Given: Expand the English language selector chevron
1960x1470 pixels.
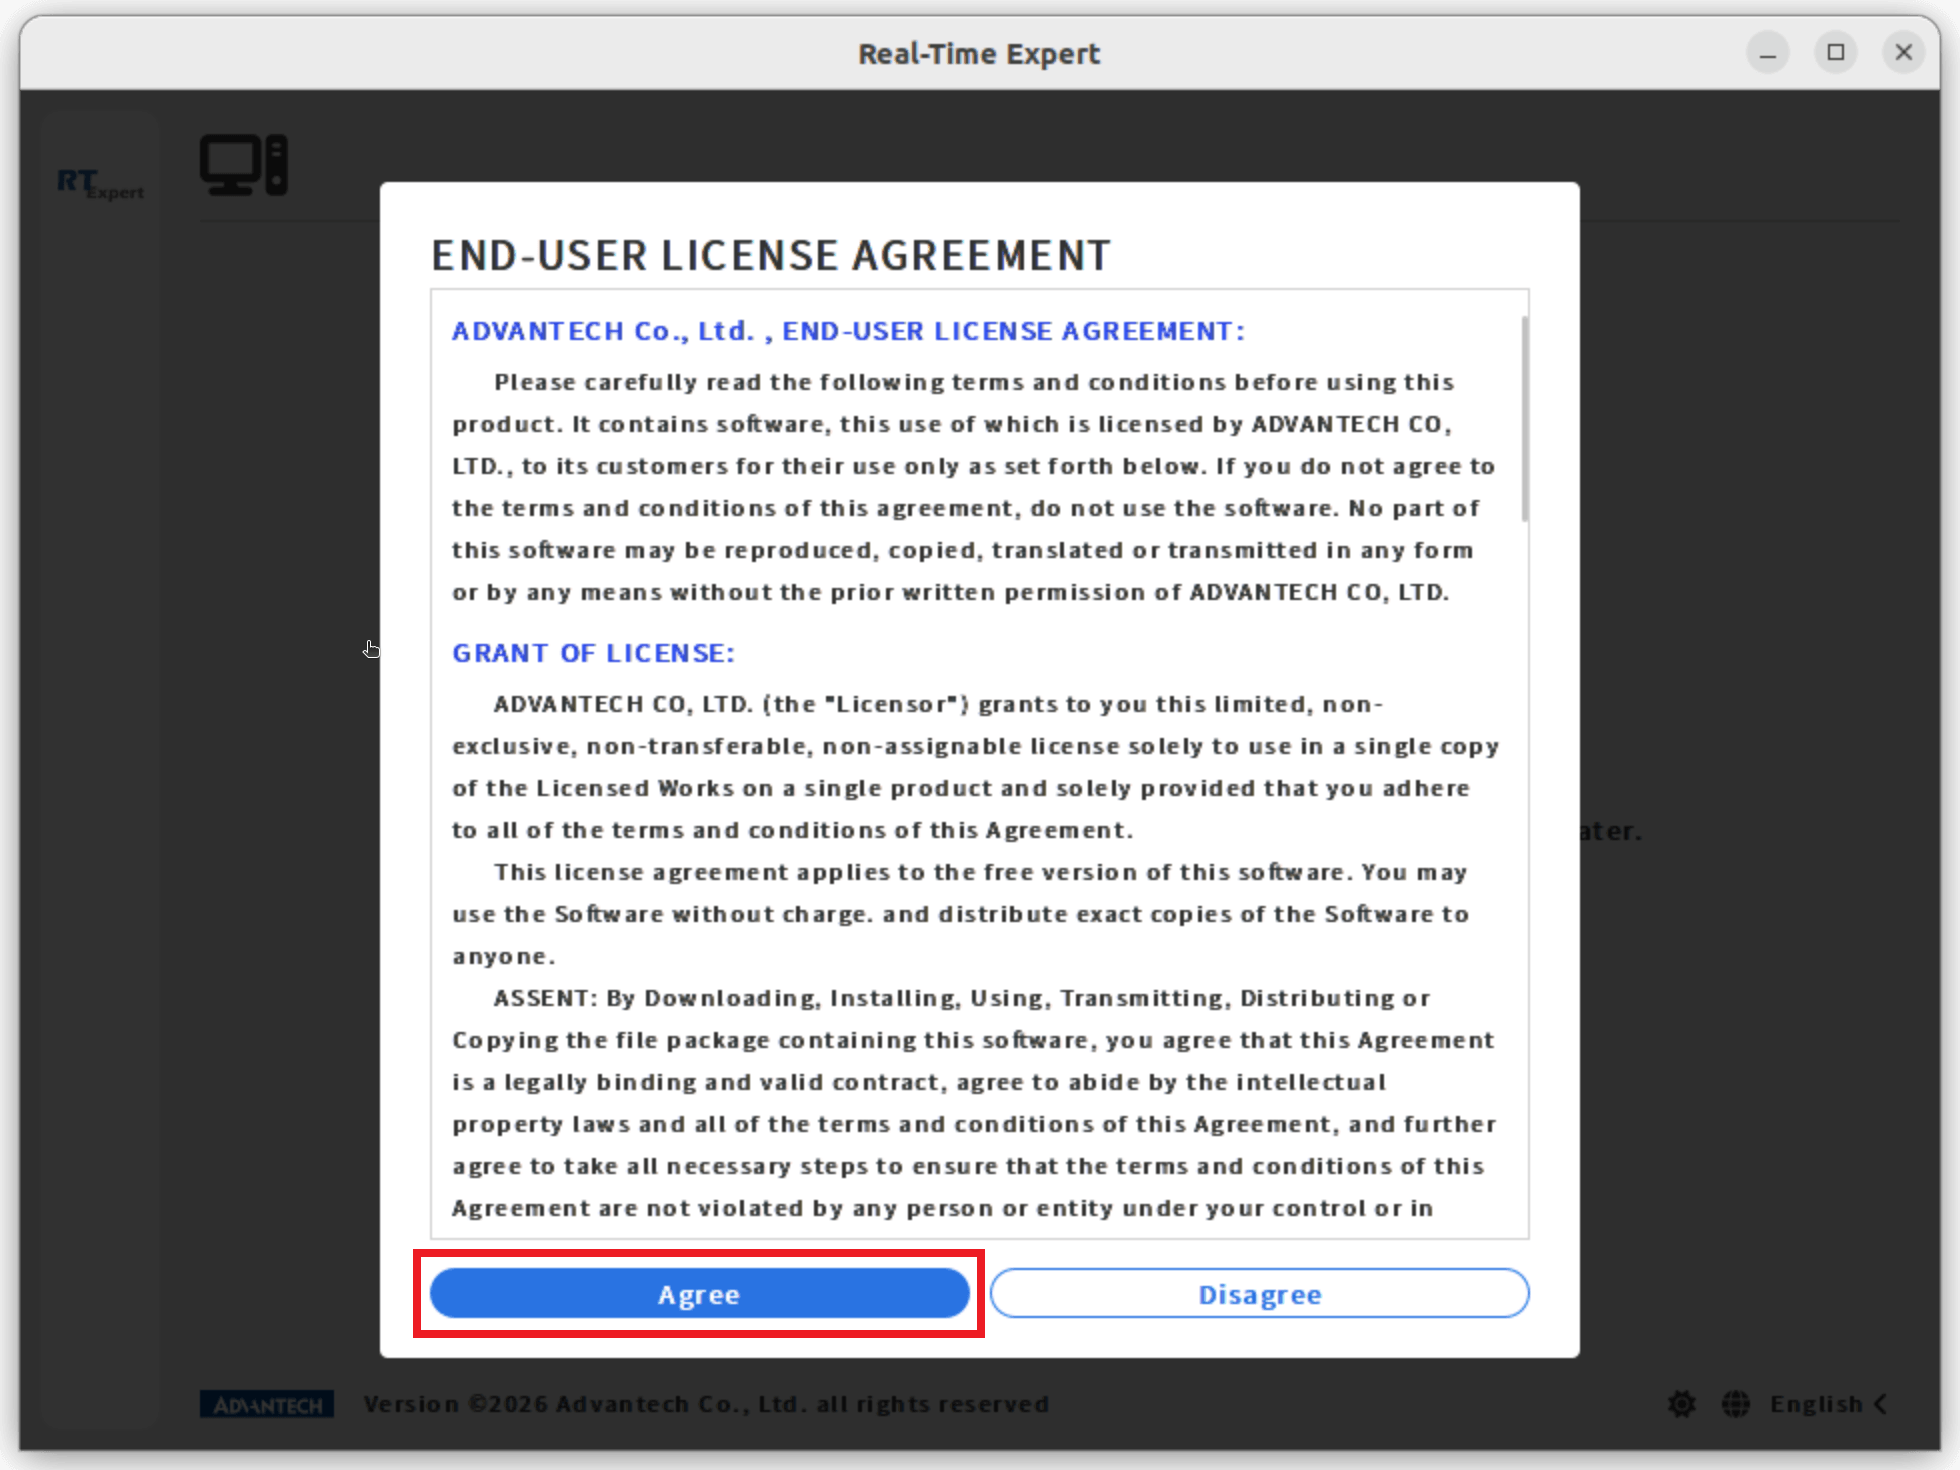Looking at the screenshot, I should point(1880,1404).
